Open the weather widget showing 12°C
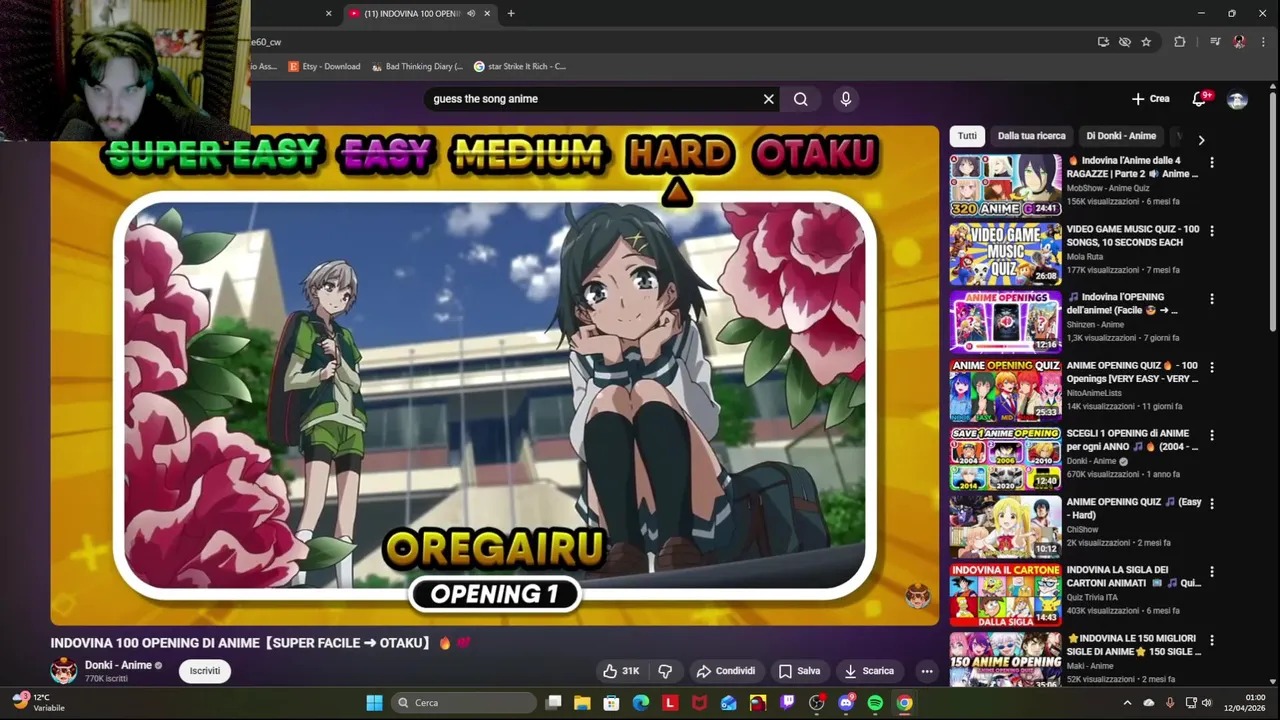 38,702
